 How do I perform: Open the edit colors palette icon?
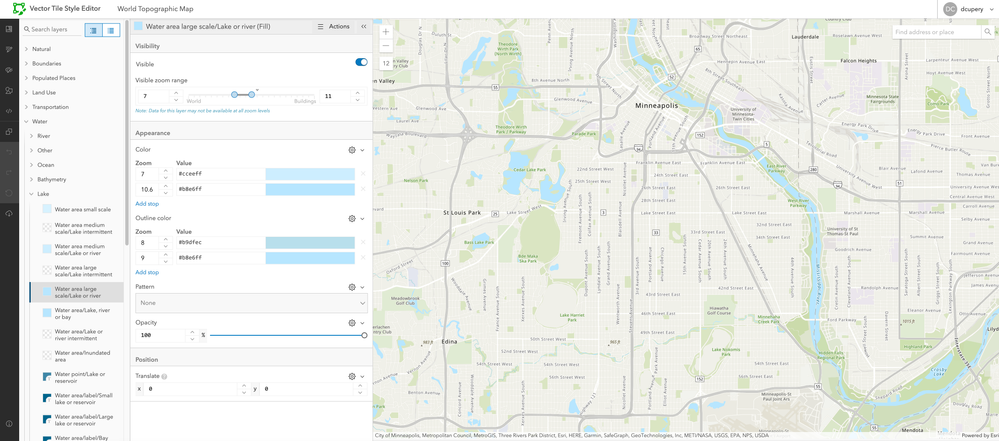[9, 69]
